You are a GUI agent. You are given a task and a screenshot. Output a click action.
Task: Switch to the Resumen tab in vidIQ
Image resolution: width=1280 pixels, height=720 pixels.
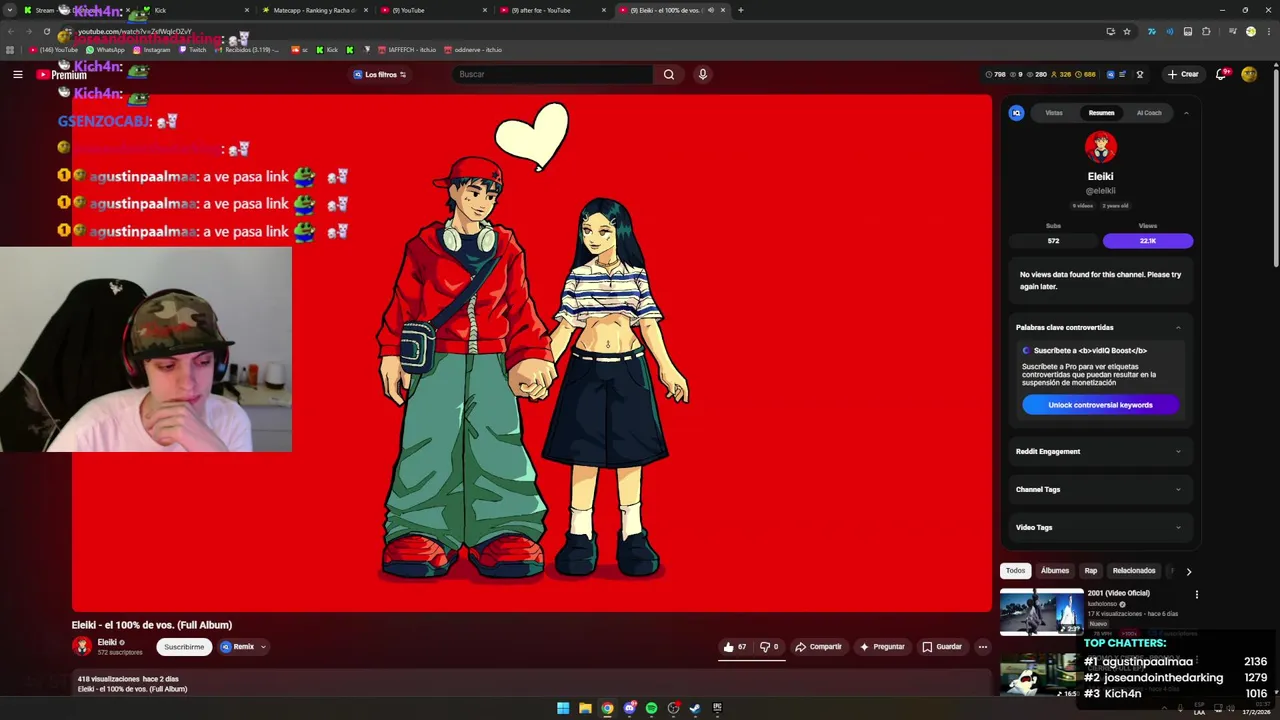(x=1101, y=113)
